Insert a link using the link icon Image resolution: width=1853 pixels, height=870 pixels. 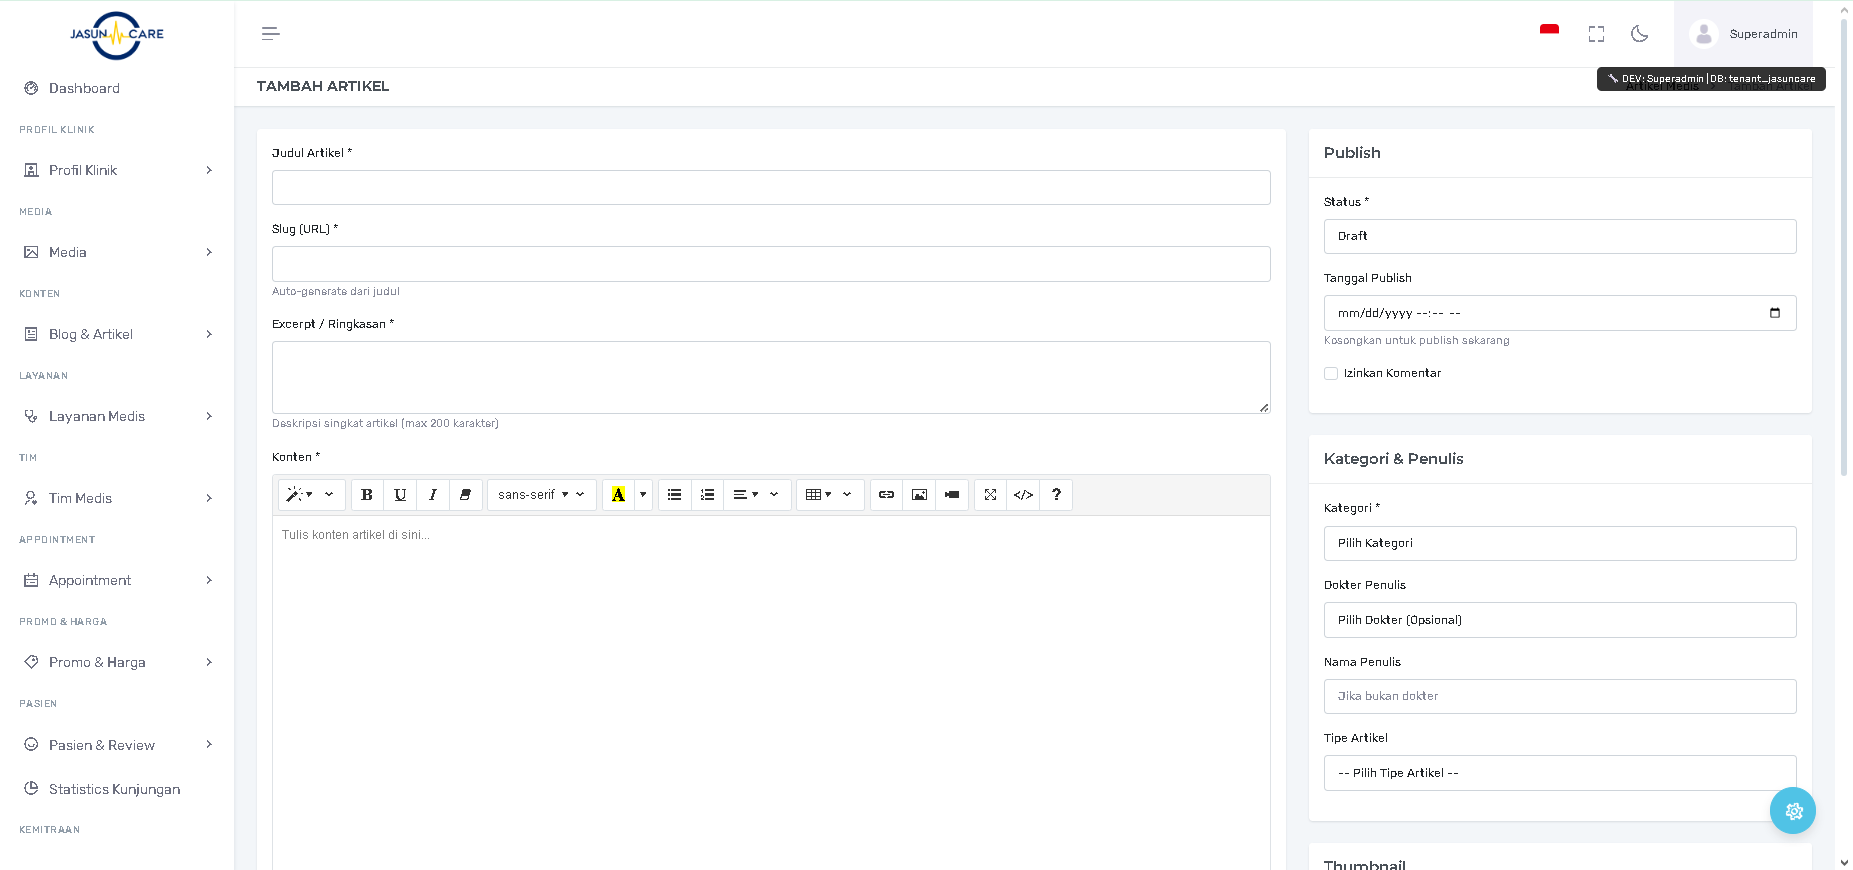pyautogui.click(x=886, y=495)
